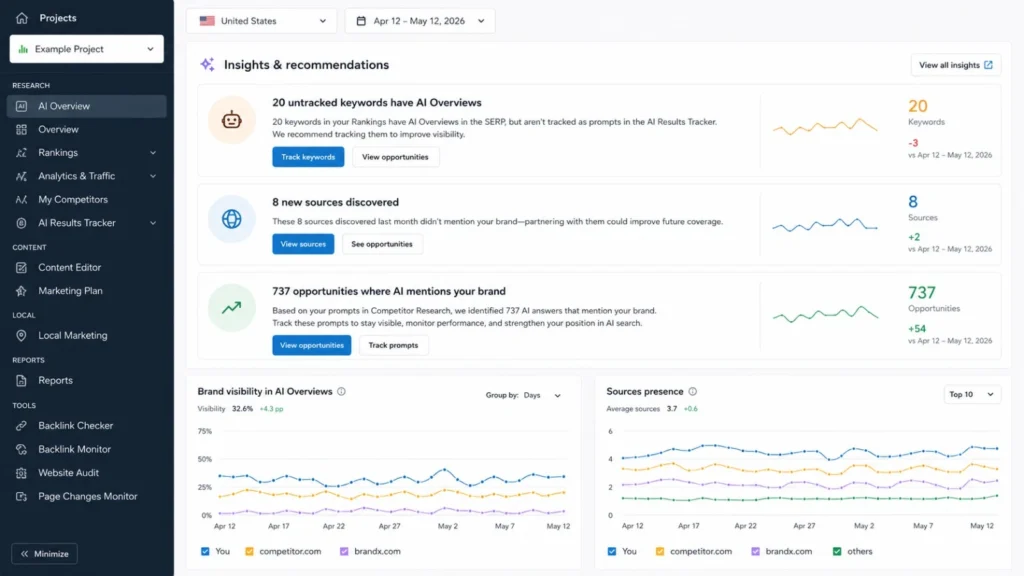The width and height of the screenshot is (1024, 576).
Task: Click the Rankings sidebar icon
Action: (22, 153)
